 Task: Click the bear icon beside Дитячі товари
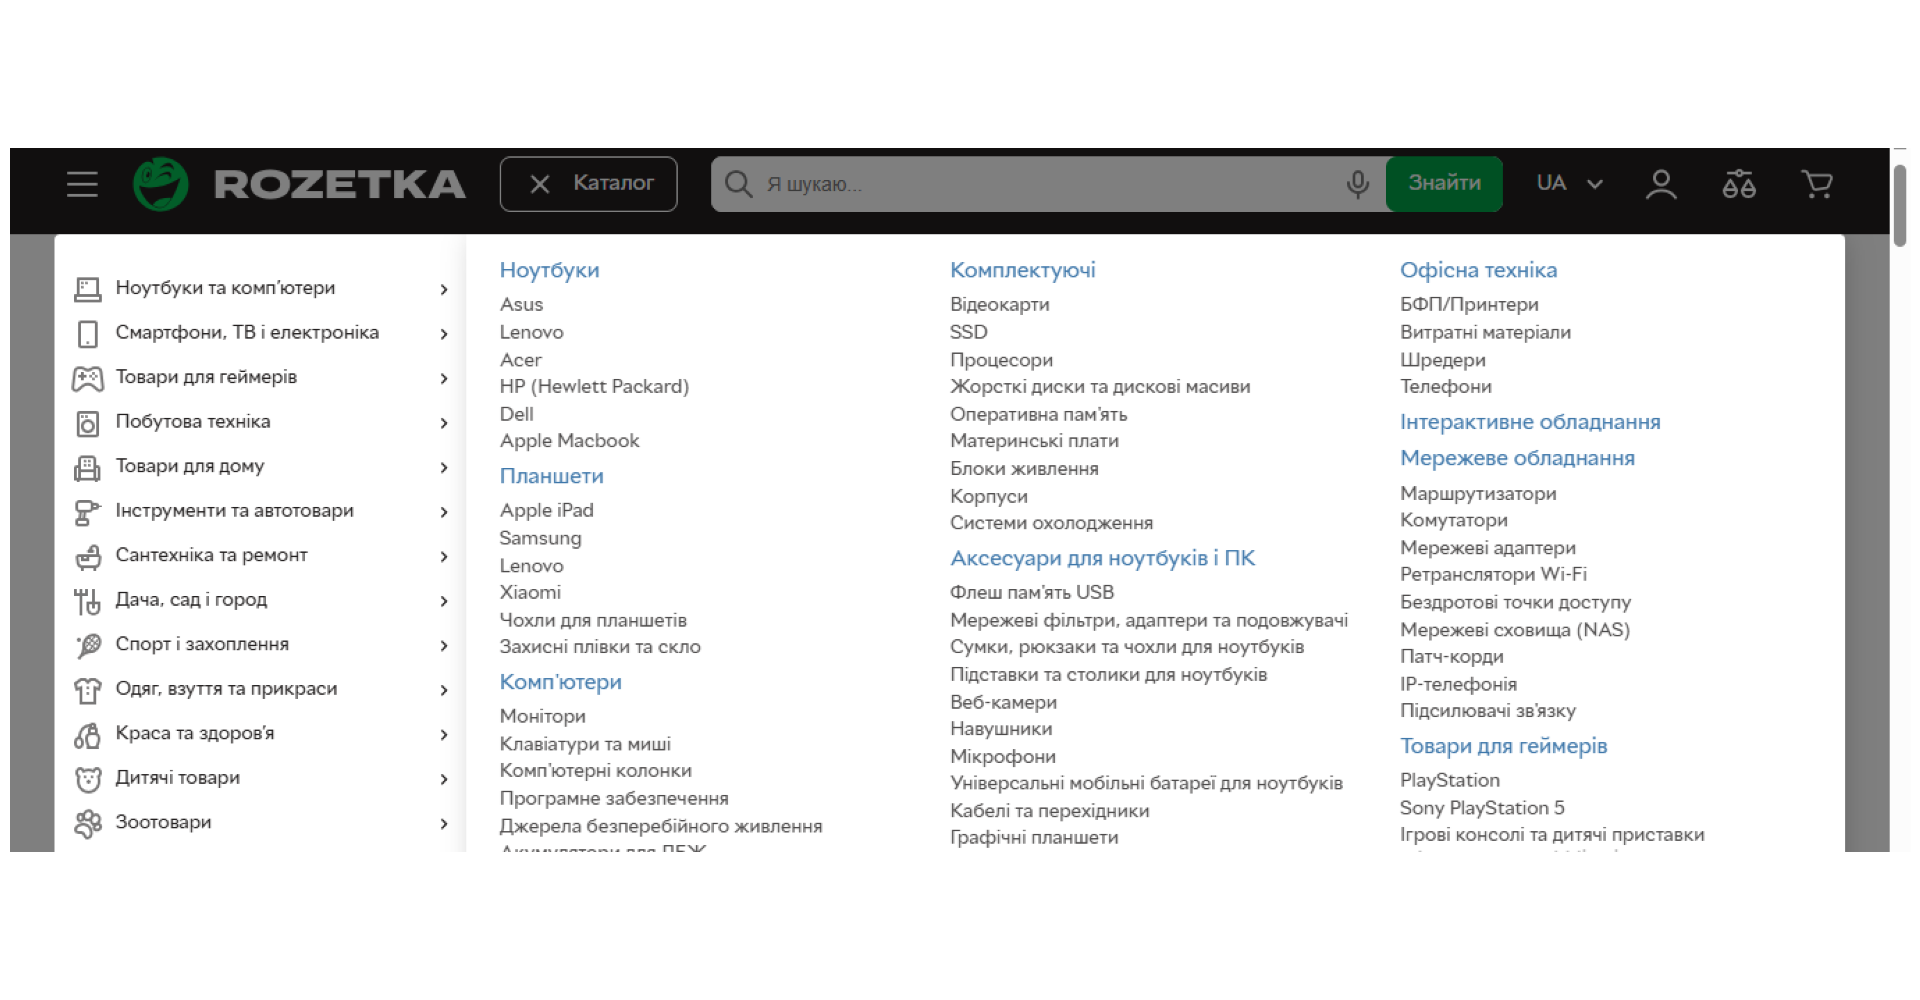tap(88, 779)
